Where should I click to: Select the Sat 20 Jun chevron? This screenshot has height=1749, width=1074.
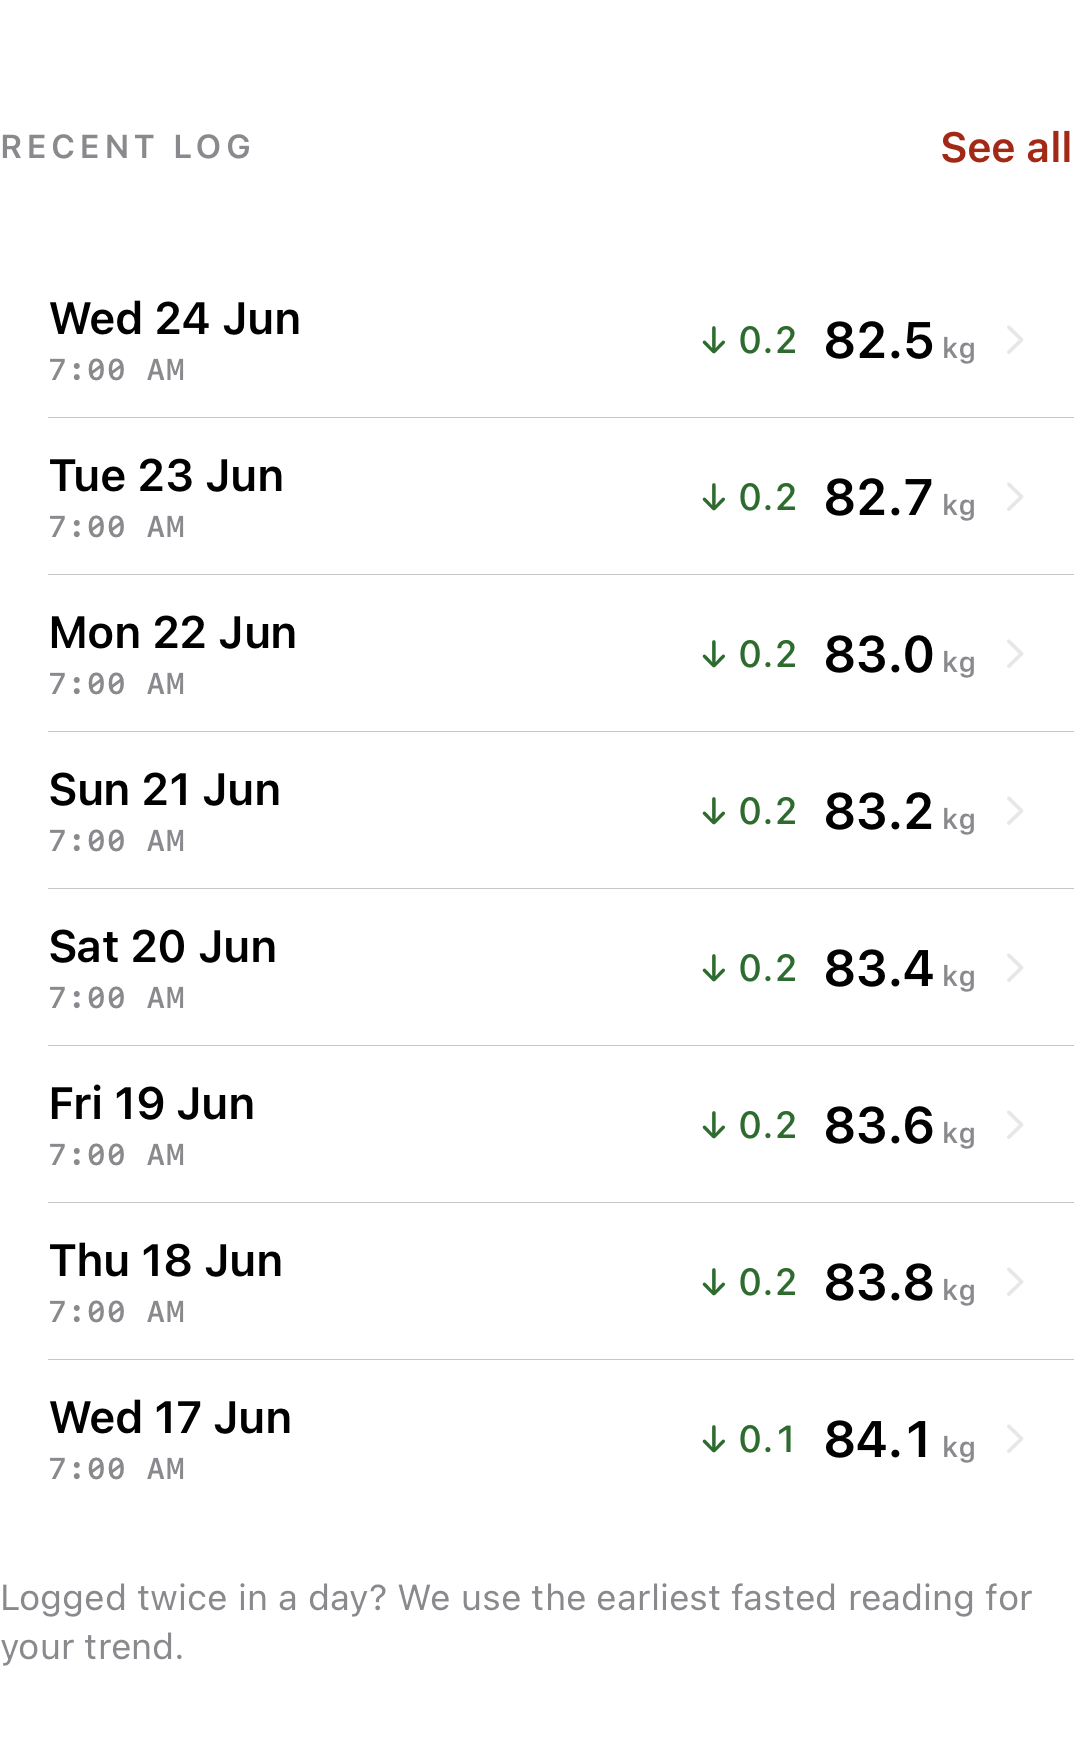(x=1015, y=968)
